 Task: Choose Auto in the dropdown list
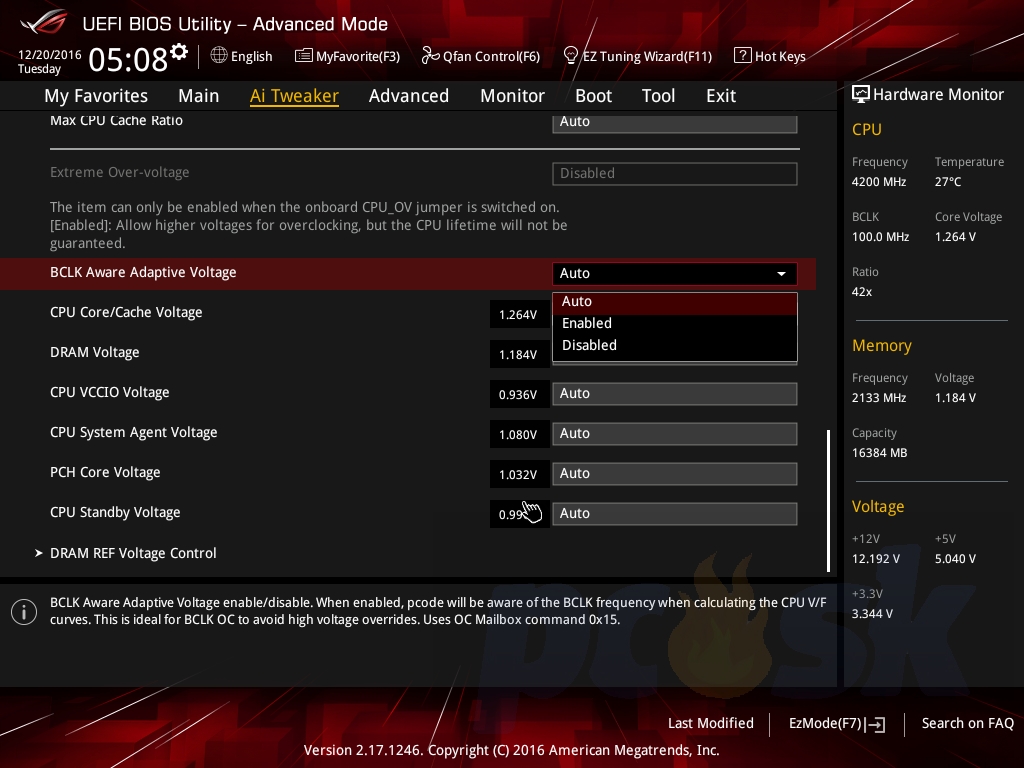coord(675,302)
